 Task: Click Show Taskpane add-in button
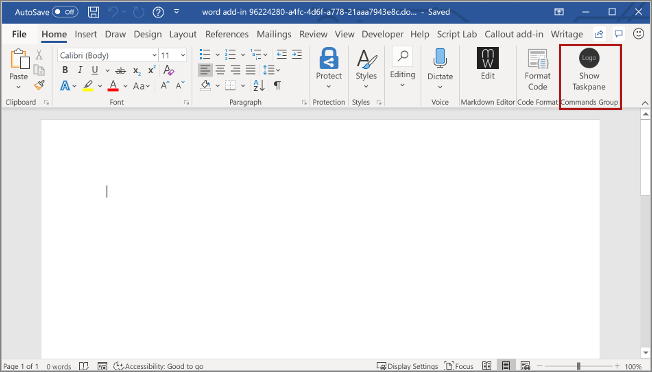[589, 69]
